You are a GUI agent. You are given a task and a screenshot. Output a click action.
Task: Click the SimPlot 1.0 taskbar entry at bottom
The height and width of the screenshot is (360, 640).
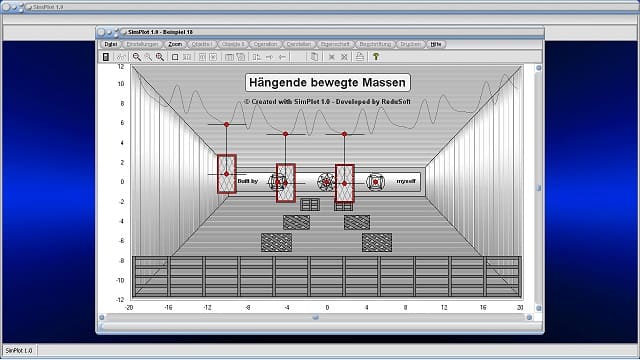[19, 351]
